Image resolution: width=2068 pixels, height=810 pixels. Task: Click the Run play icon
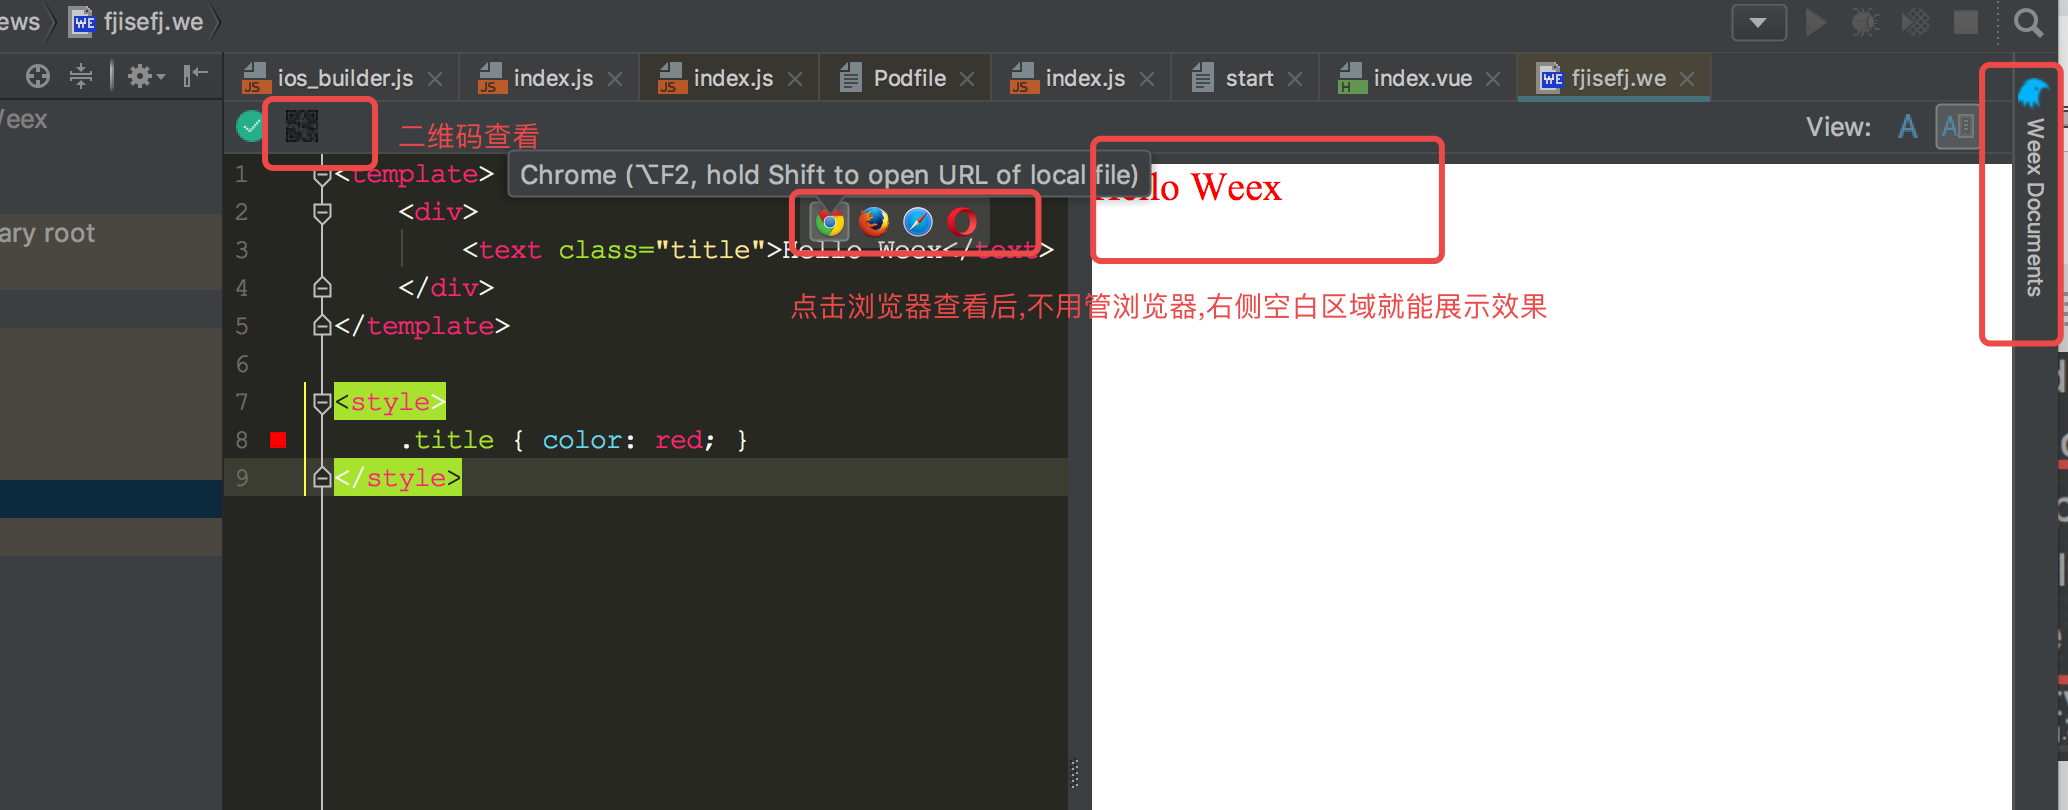coord(1816,22)
